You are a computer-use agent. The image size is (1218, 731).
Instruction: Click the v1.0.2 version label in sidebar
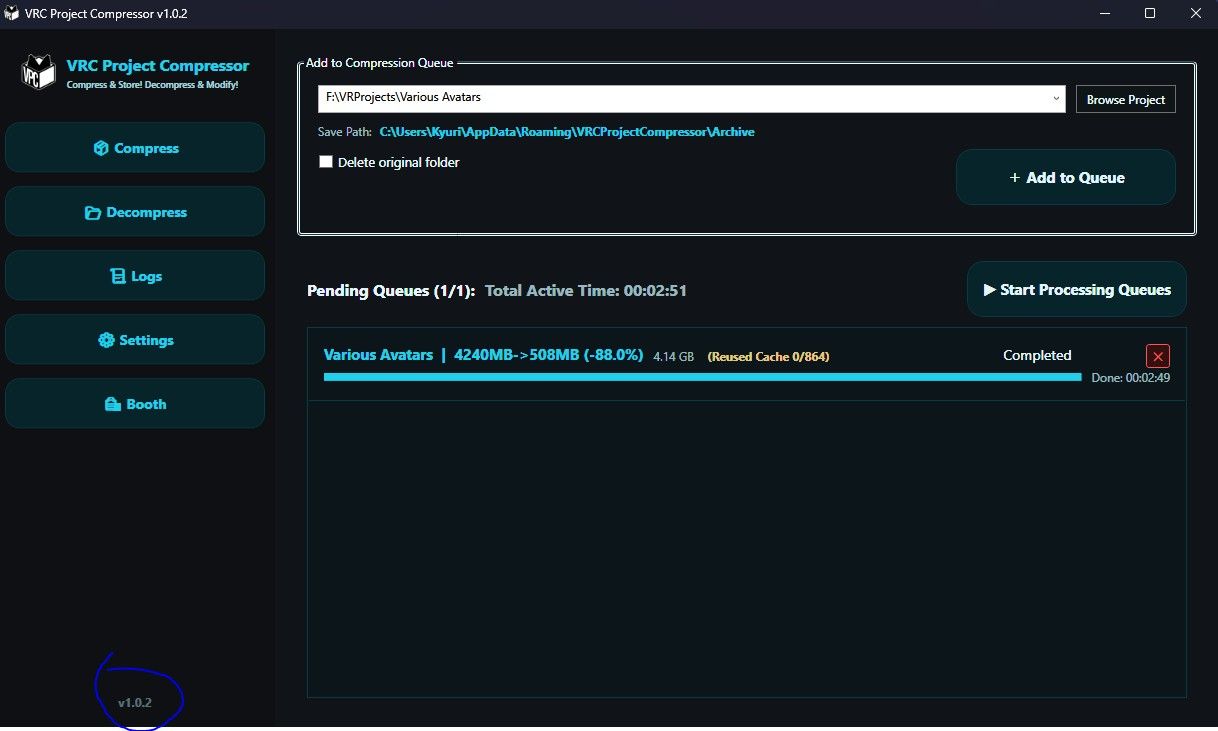[x=135, y=703]
